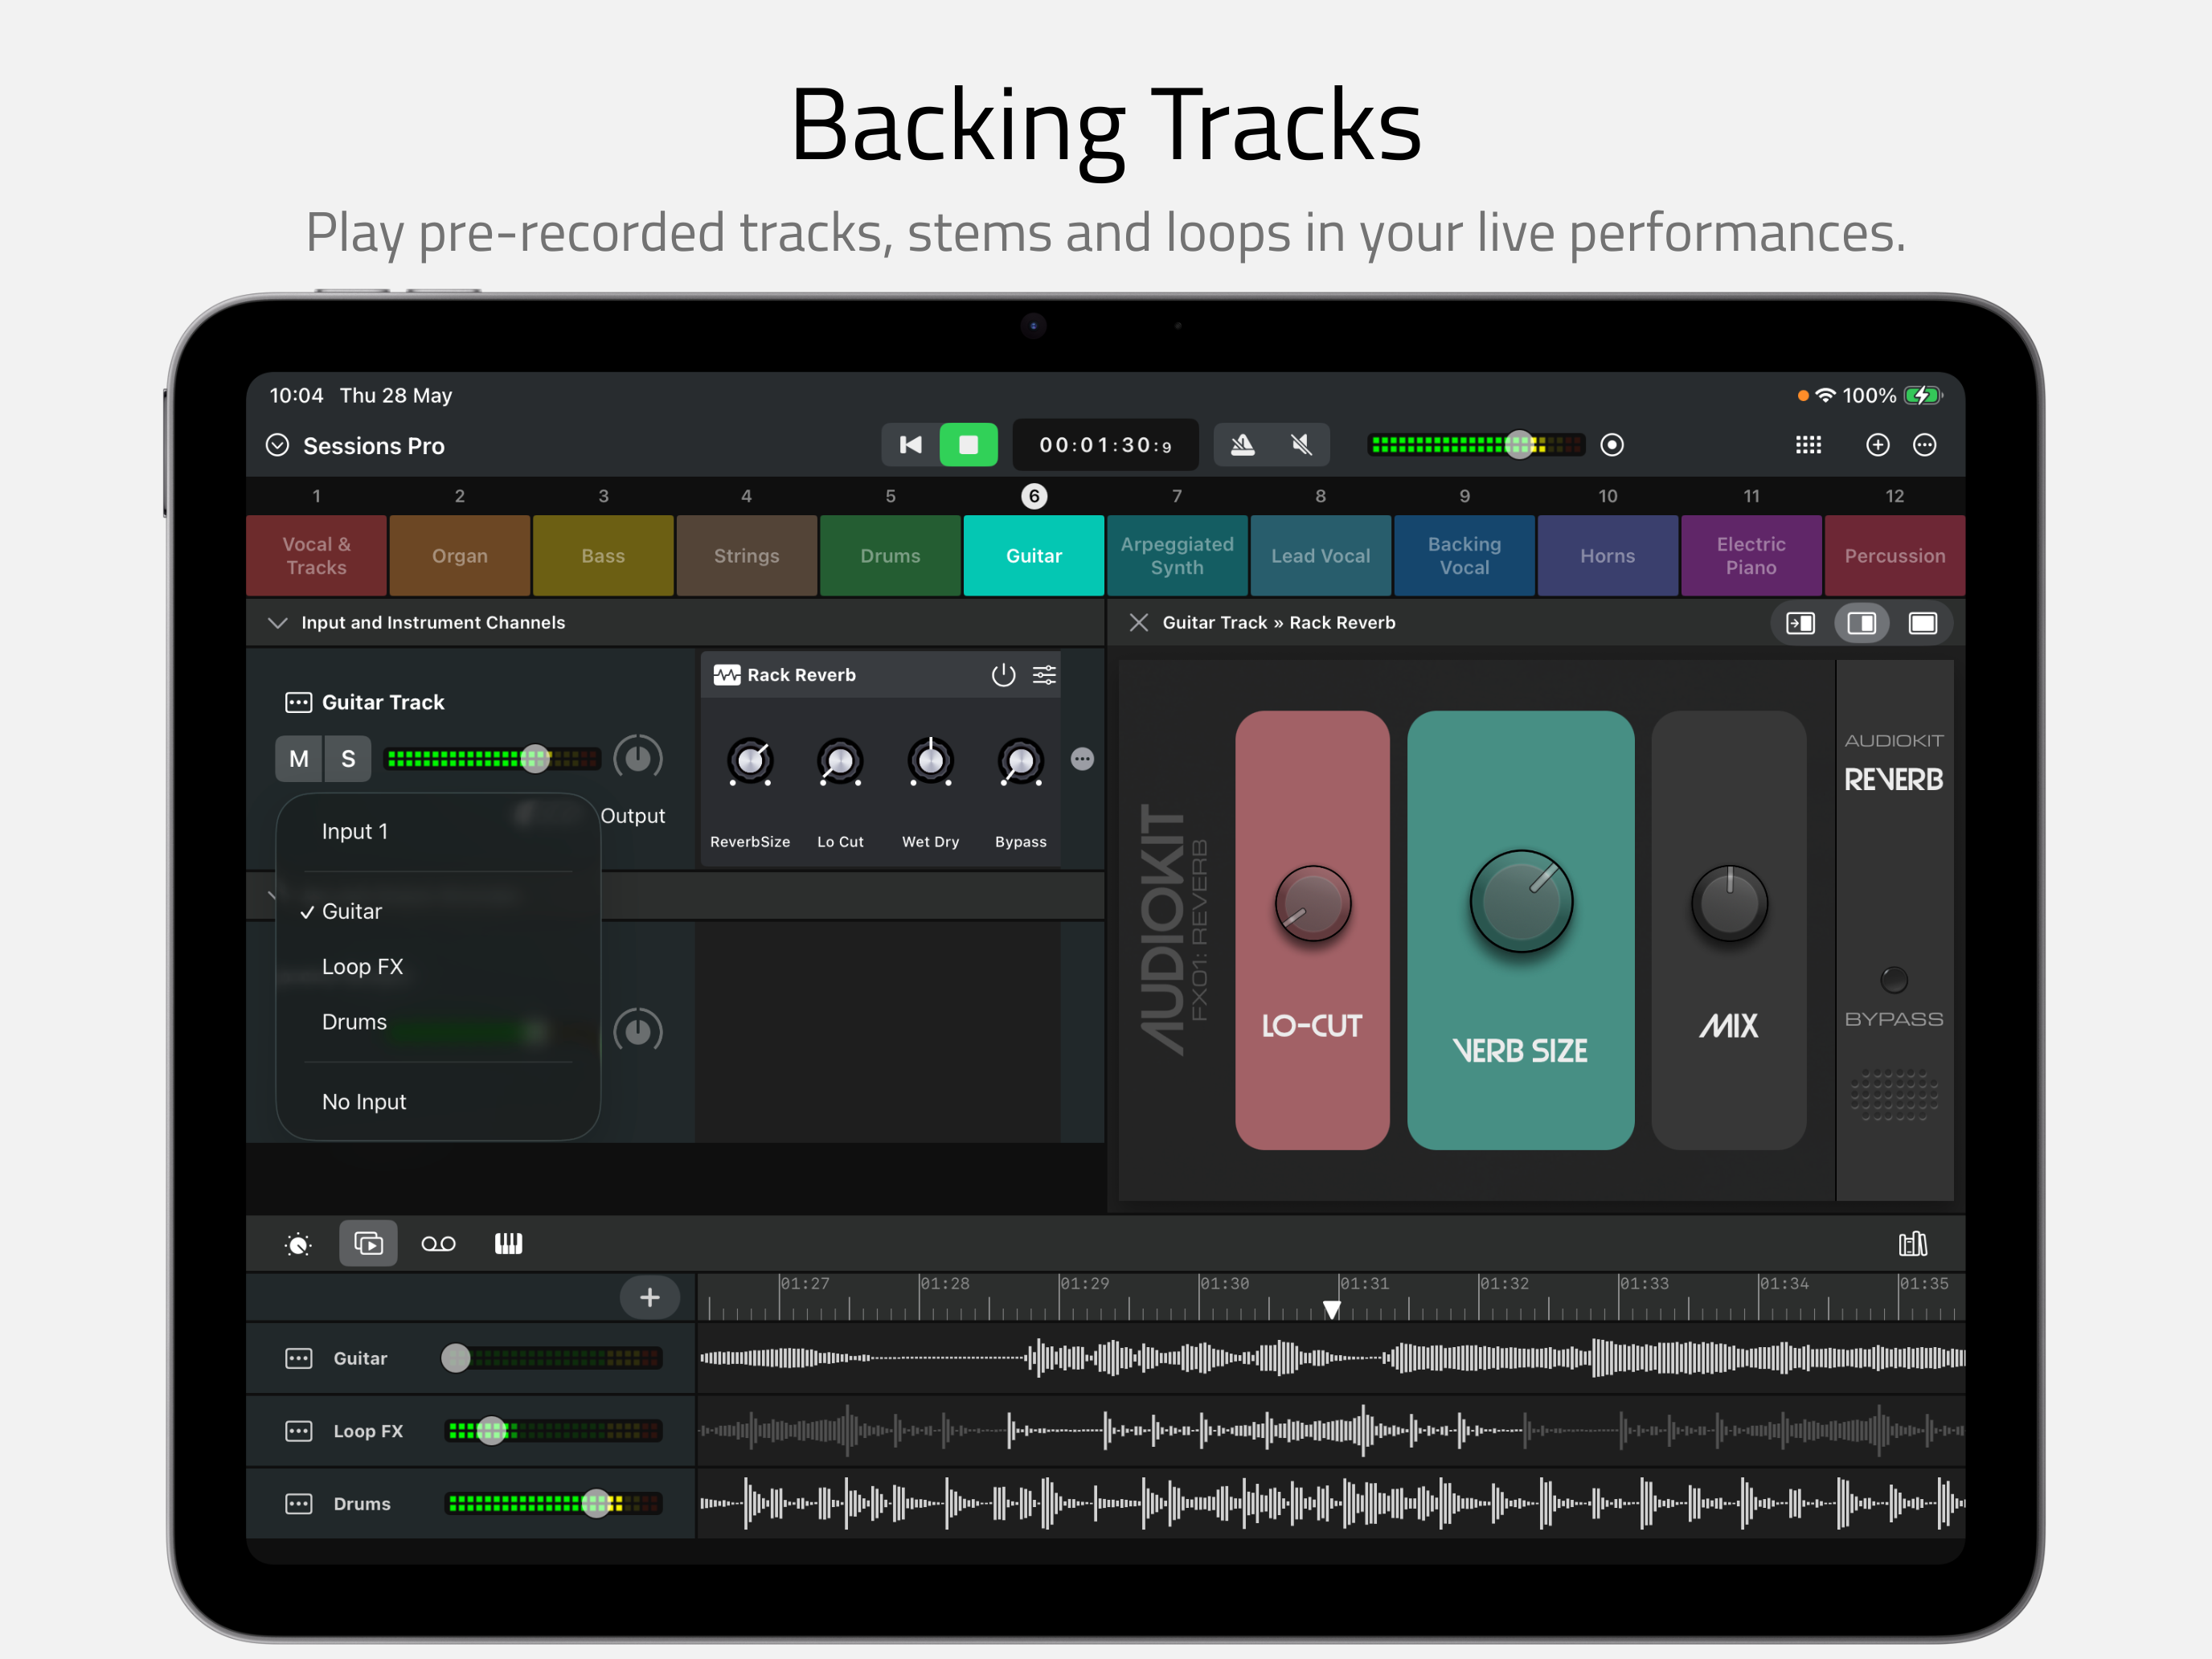Screen dimensions: 2212x1659
Task: Click the LO-CUT knob in Reverb plugin
Action: coord(1312,904)
